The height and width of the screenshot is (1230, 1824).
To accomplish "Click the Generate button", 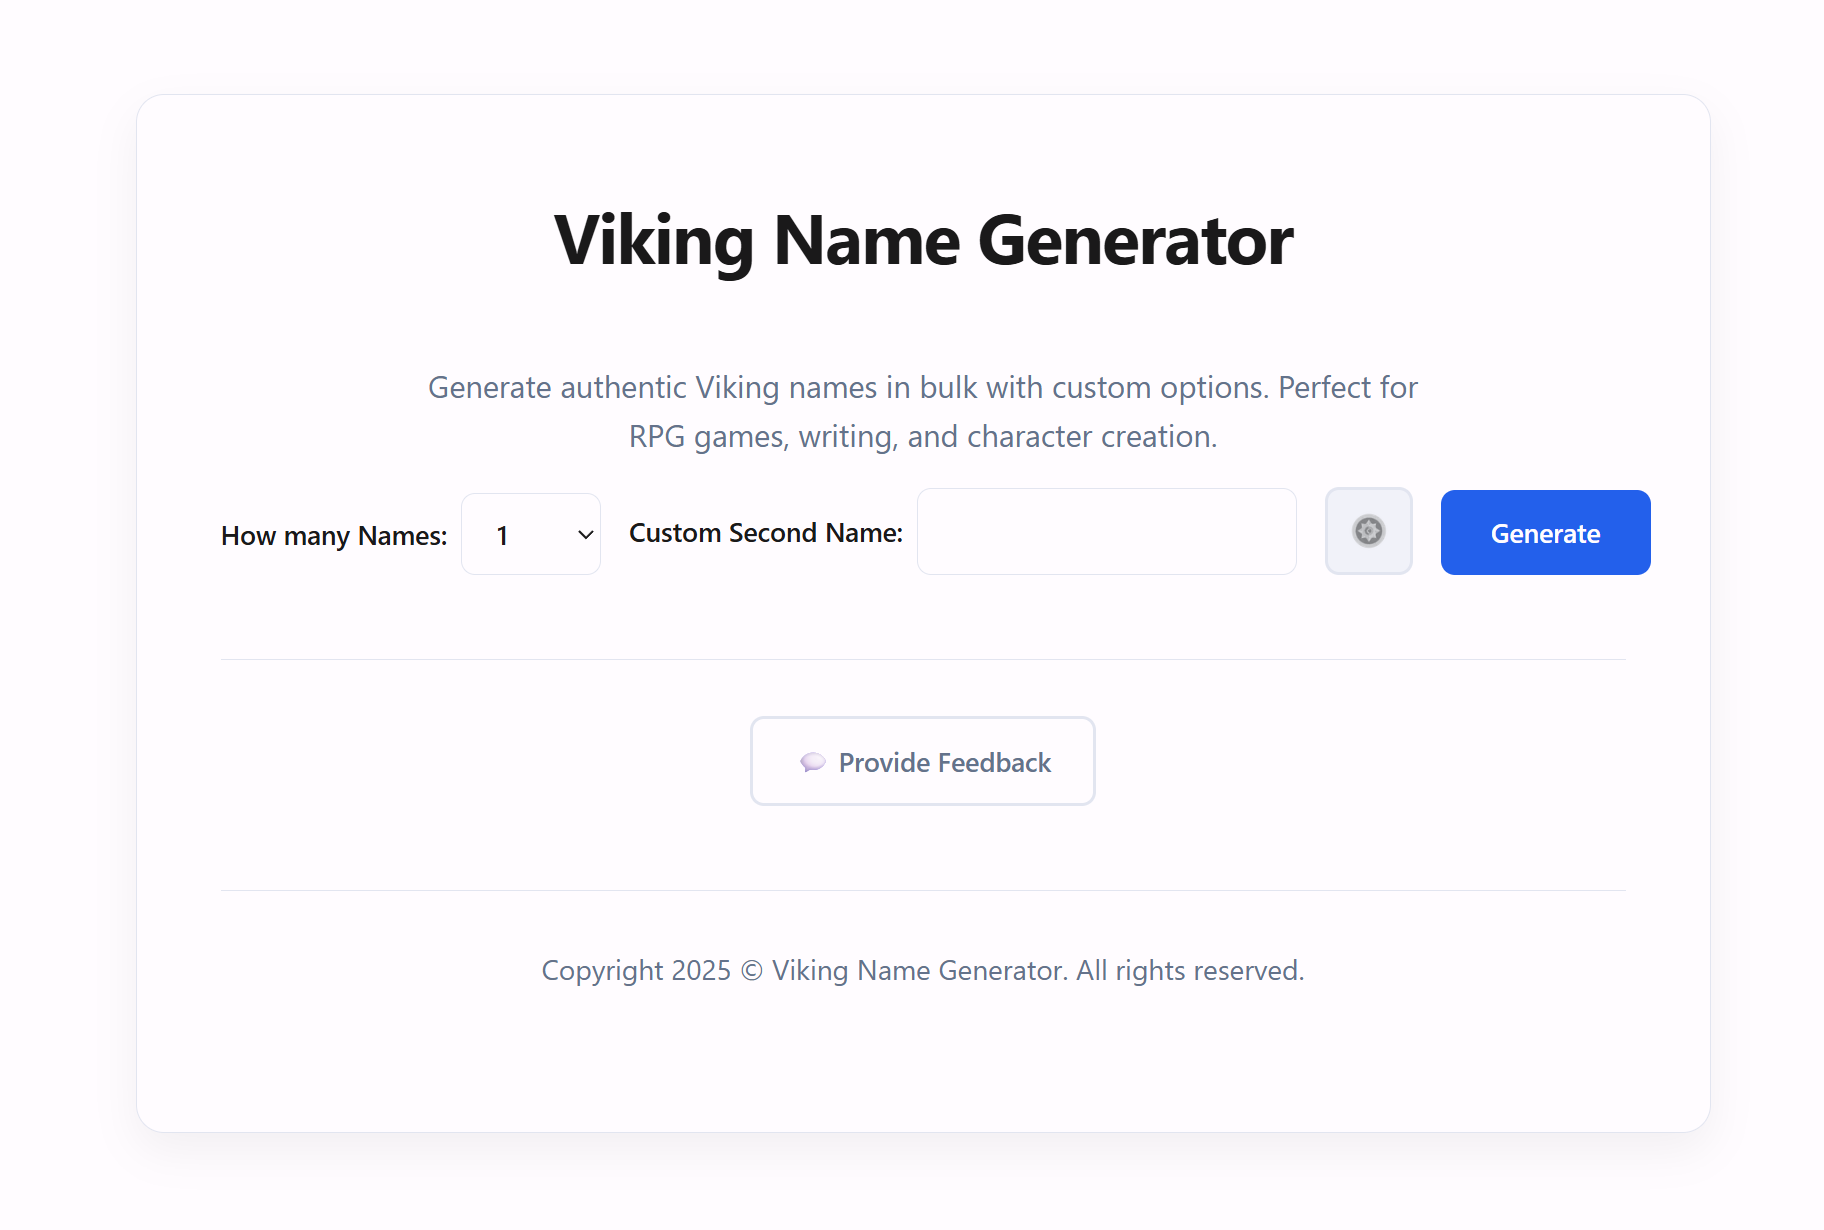I will pyautogui.click(x=1545, y=533).
